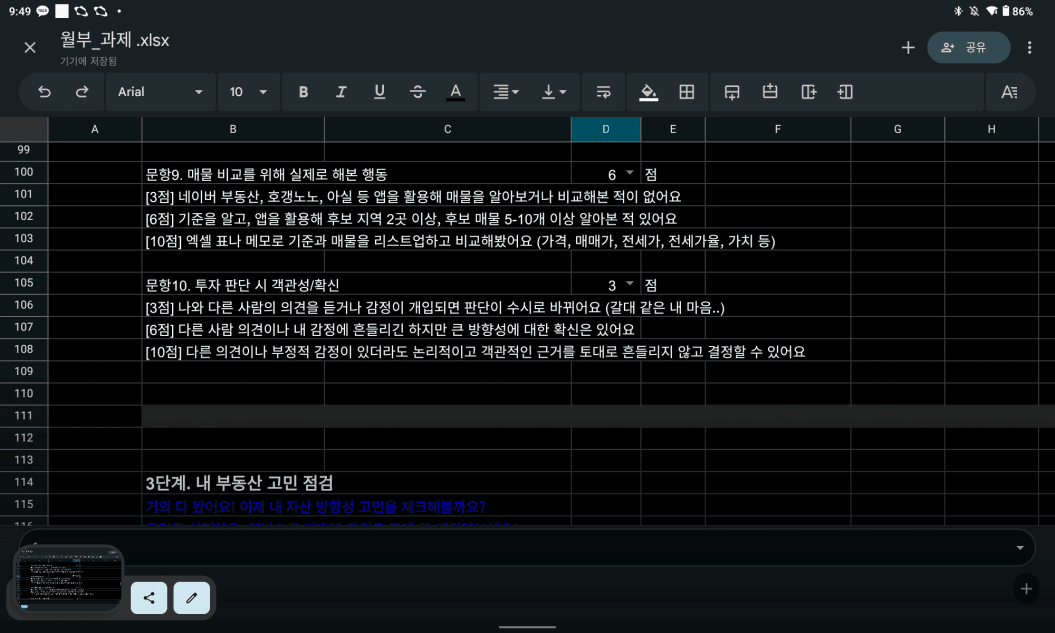
Task: Click the 공유 share button
Action: 967,47
